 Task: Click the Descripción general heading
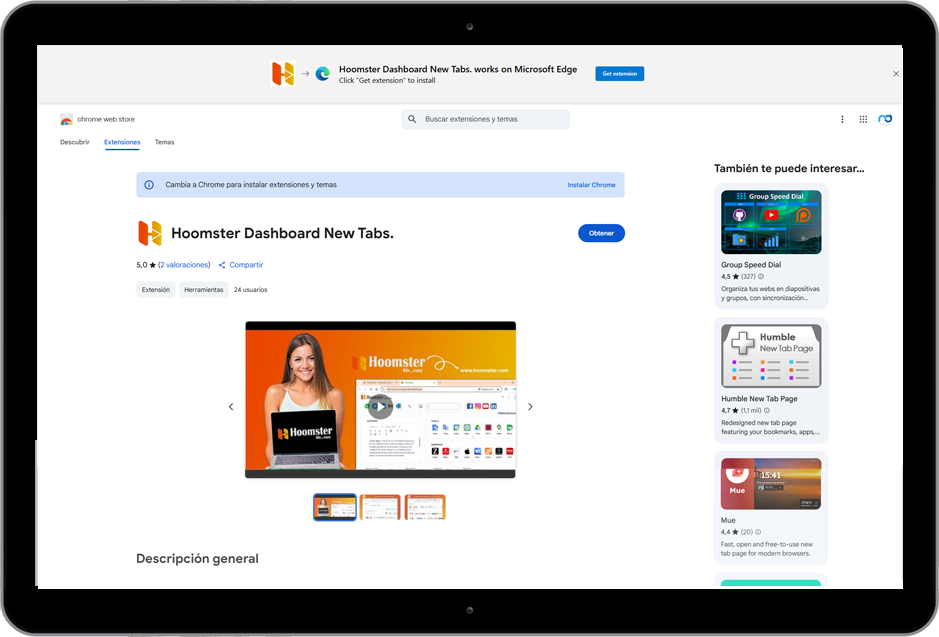tap(198, 559)
